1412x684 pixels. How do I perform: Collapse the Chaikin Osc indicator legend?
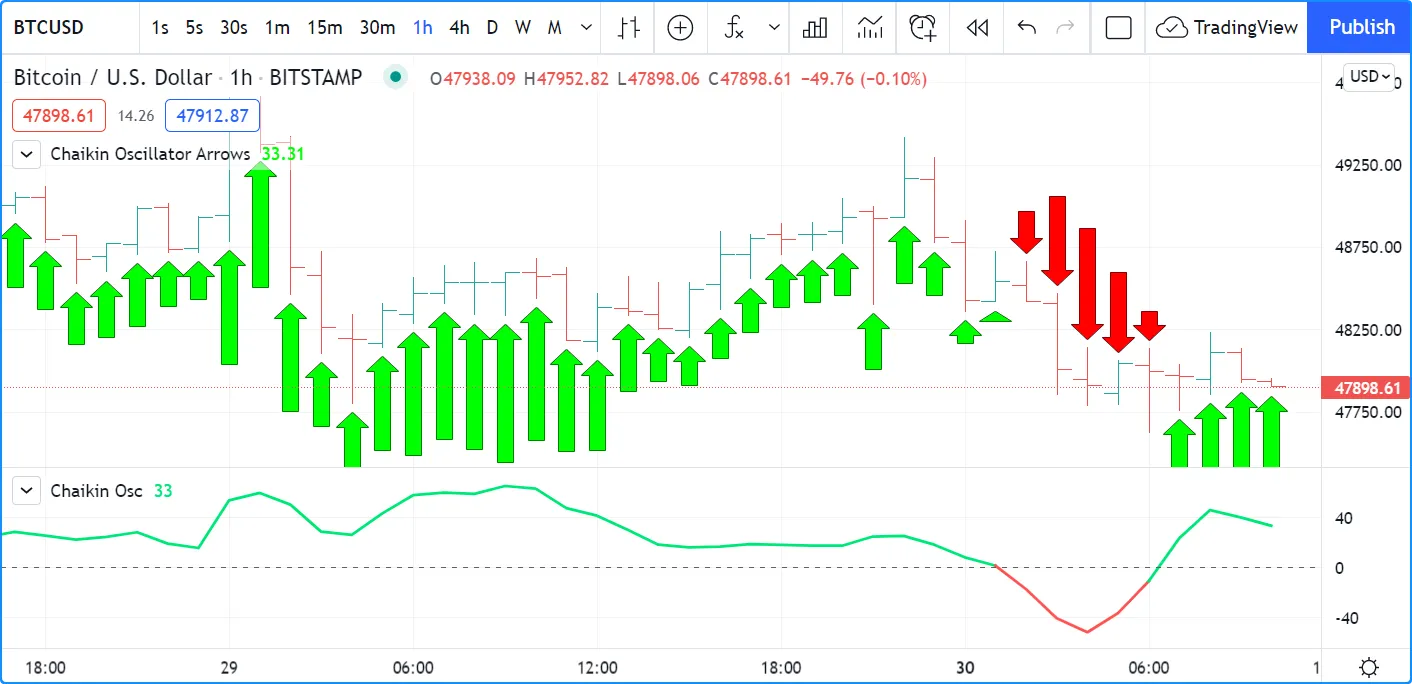pos(28,491)
